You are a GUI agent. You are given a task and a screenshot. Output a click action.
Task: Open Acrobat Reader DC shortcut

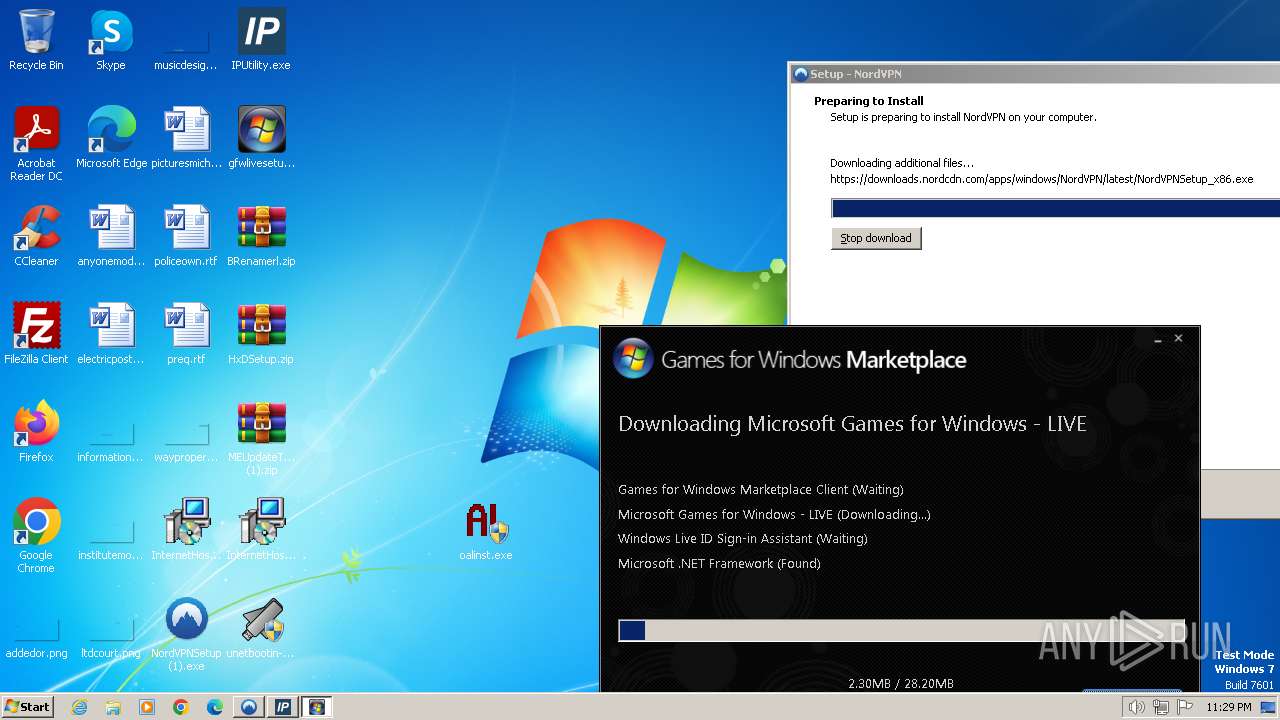36,144
